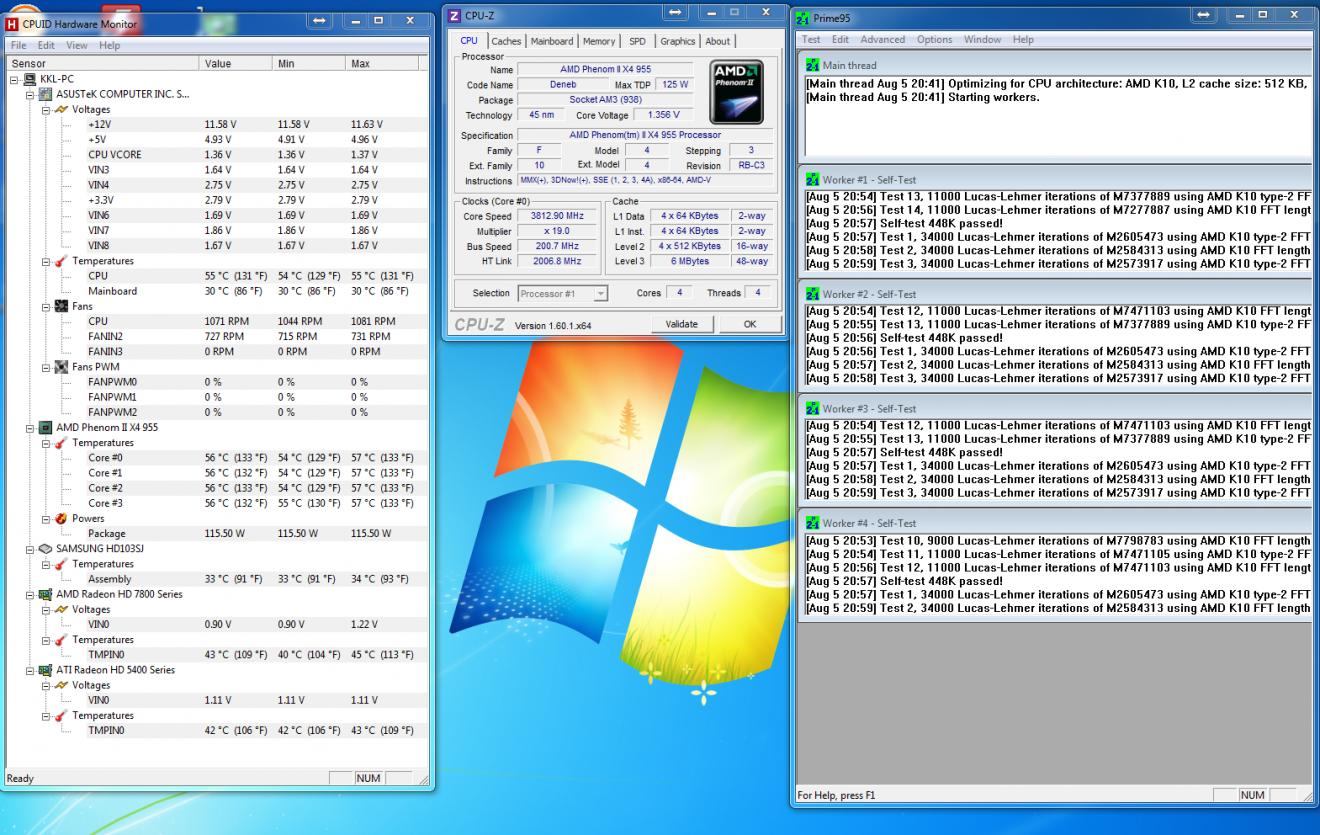Open the Test menu in Prime95
This screenshot has height=835, width=1320.
point(811,39)
